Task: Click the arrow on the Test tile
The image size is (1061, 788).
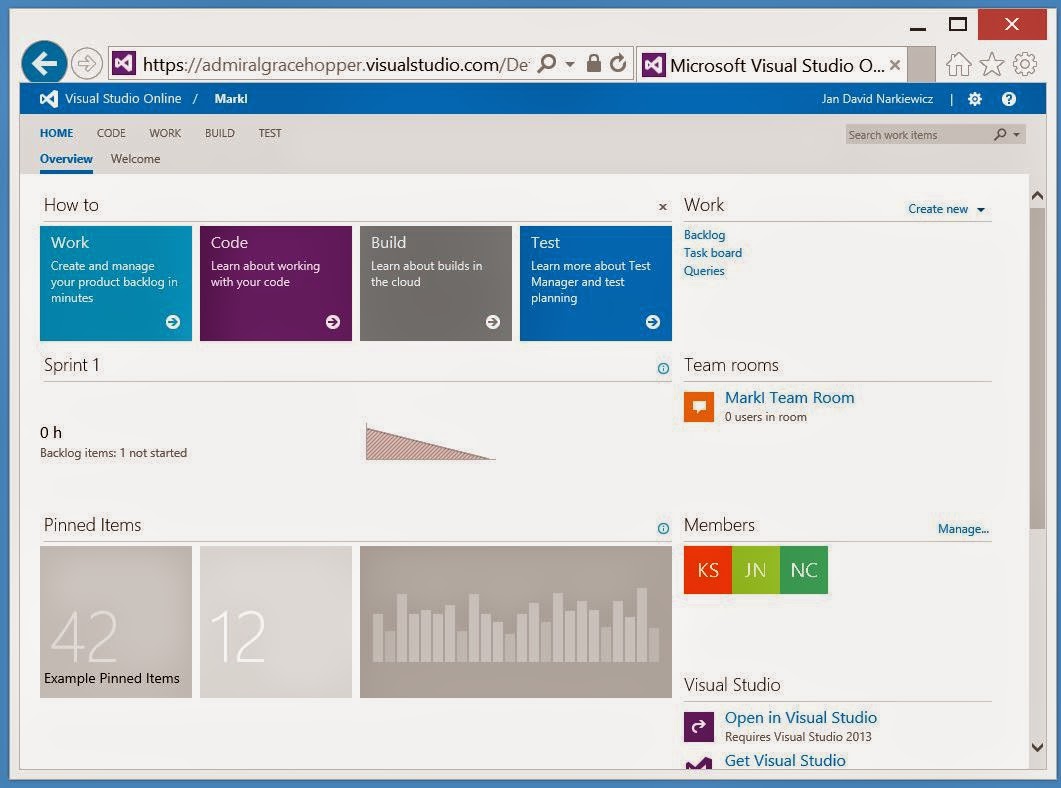Action: click(652, 322)
